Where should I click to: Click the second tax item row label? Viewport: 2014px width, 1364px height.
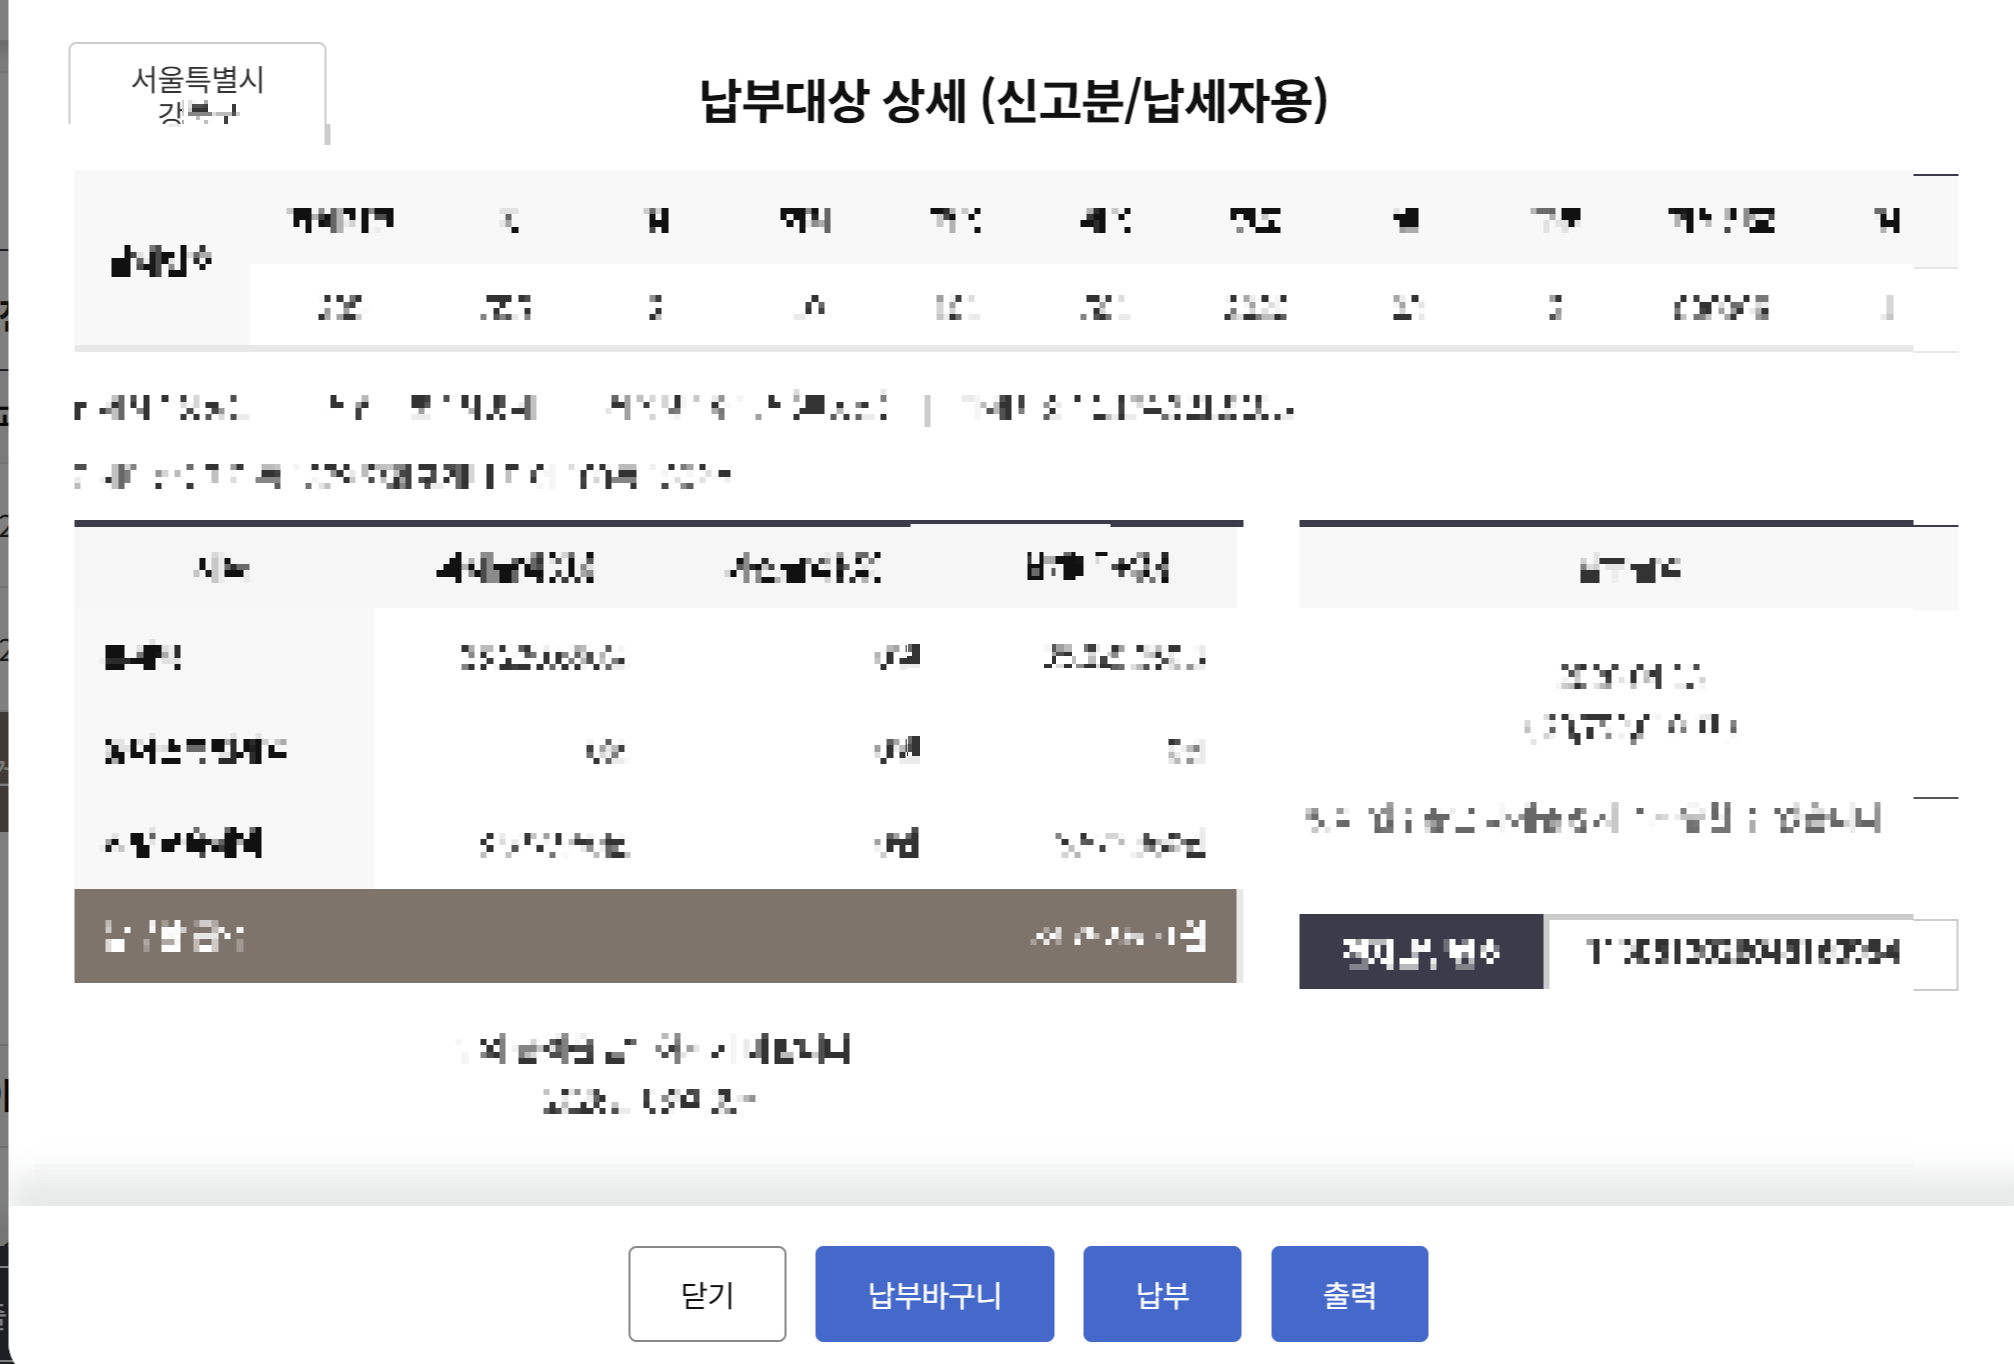(x=196, y=750)
